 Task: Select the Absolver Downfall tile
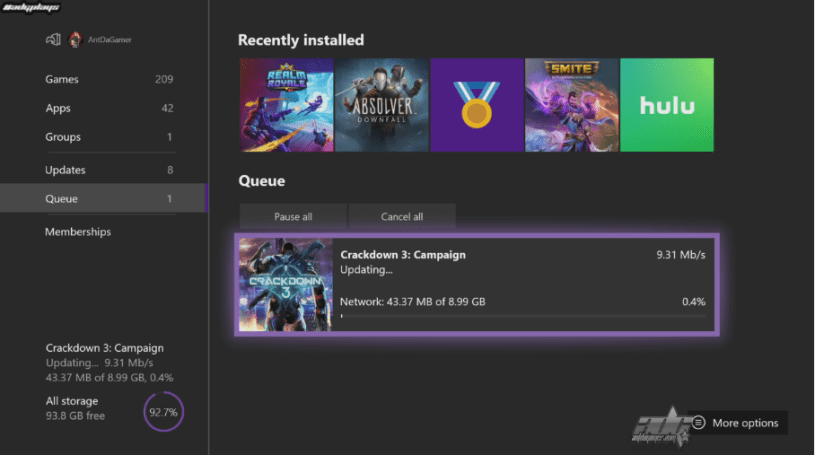click(381, 105)
